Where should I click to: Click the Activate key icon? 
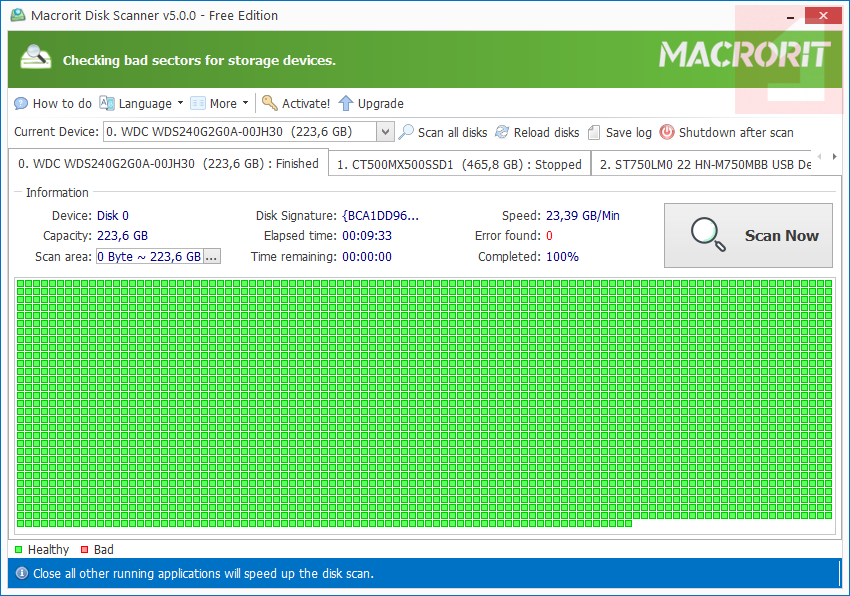(x=269, y=103)
